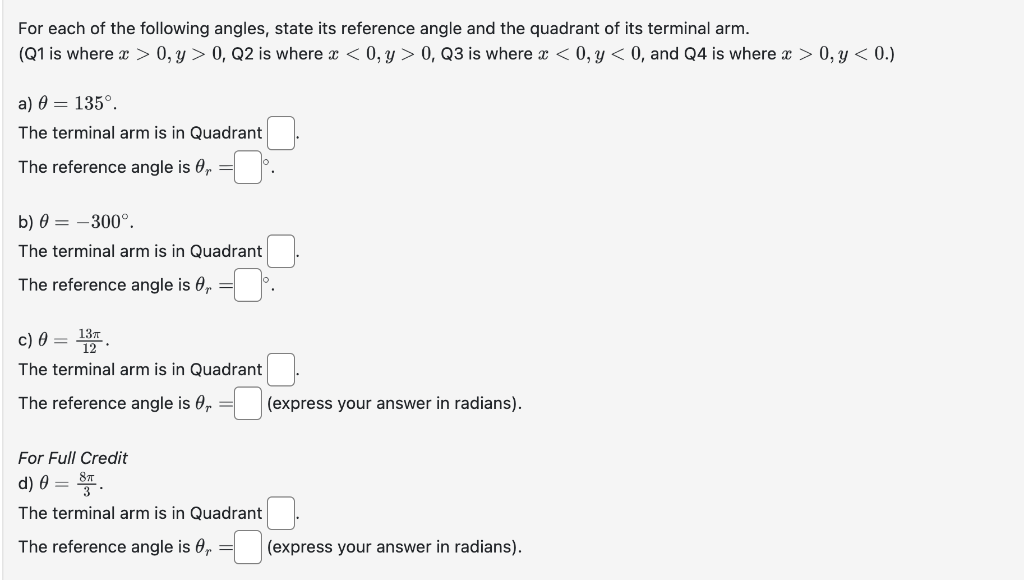This screenshot has width=1024, height=580.
Task: Click the For Full Credit heading
Action: tap(72, 457)
